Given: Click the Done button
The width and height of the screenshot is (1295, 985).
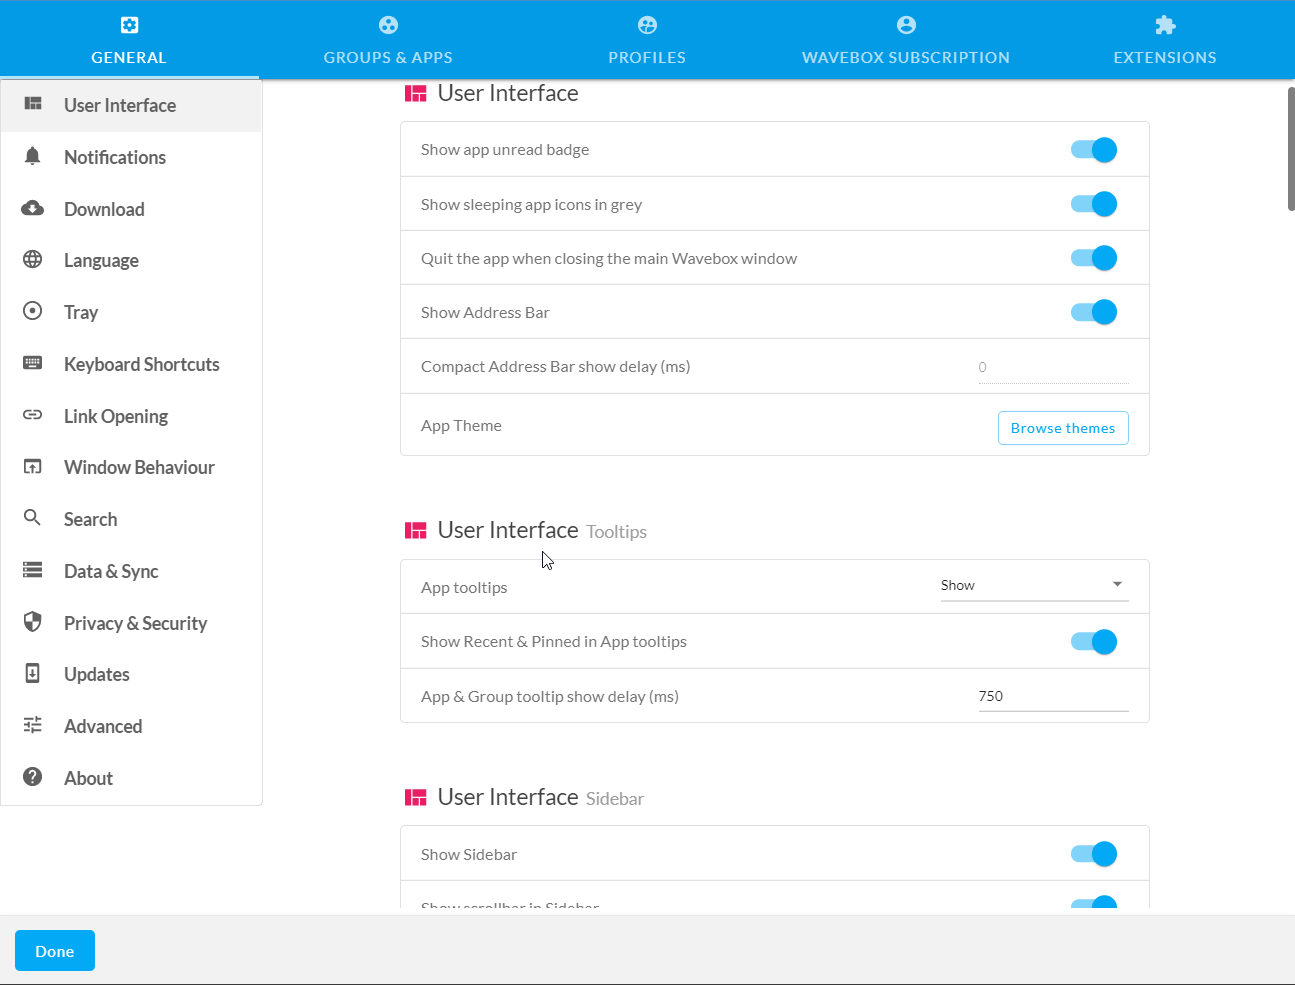Looking at the screenshot, I should coord(55,951).
